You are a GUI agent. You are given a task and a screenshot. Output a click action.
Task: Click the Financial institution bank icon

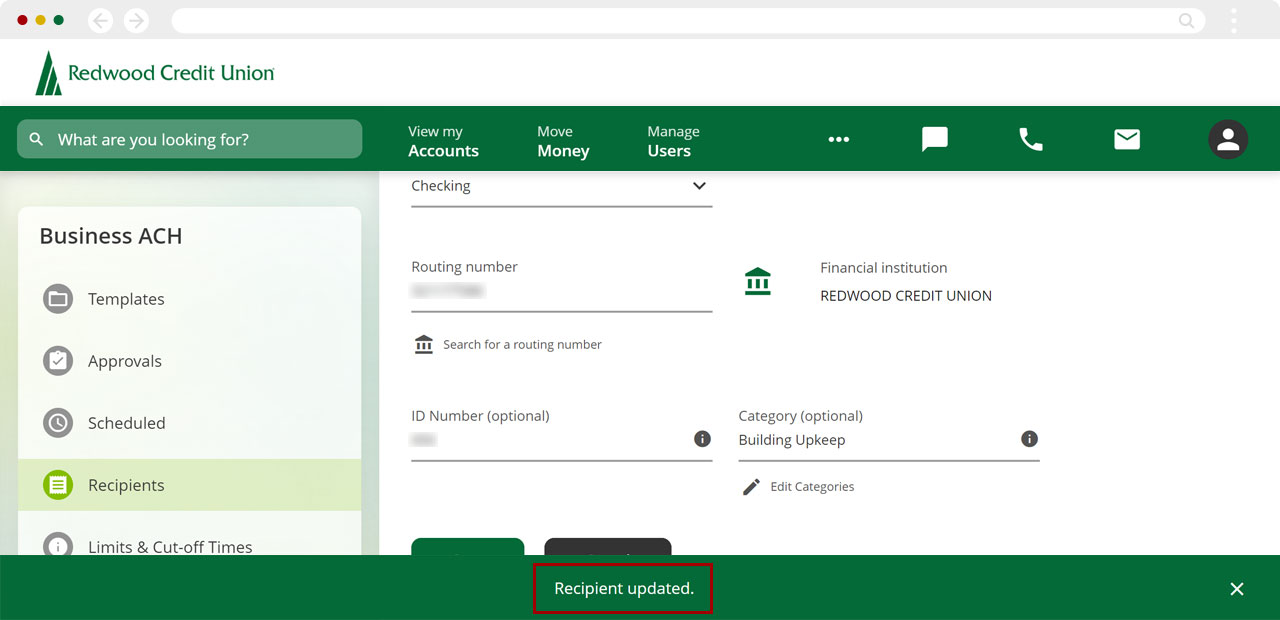[x=758, y=282]
